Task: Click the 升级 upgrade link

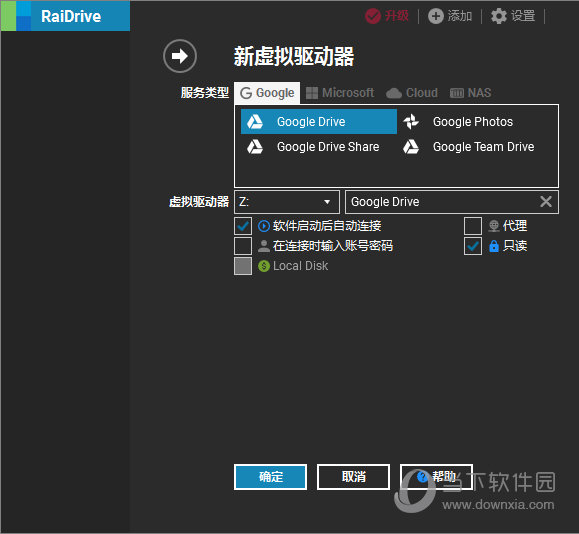Action: [397, 16]
